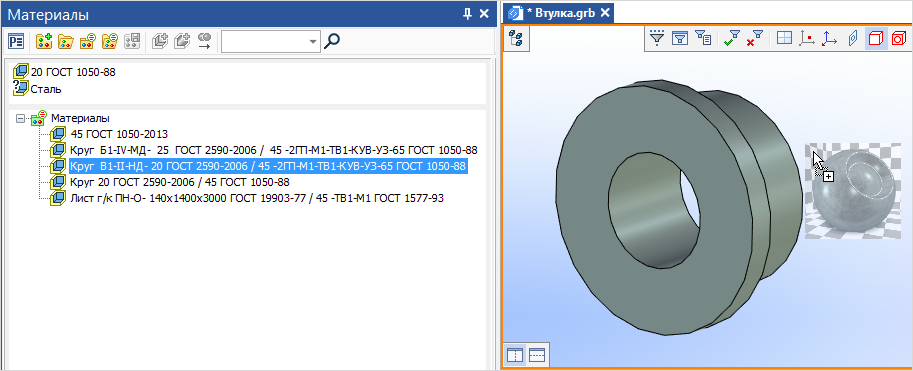Click the model tree icon in 3D view
The height and width of the screenshot is (371, 913).
point(516,39)
